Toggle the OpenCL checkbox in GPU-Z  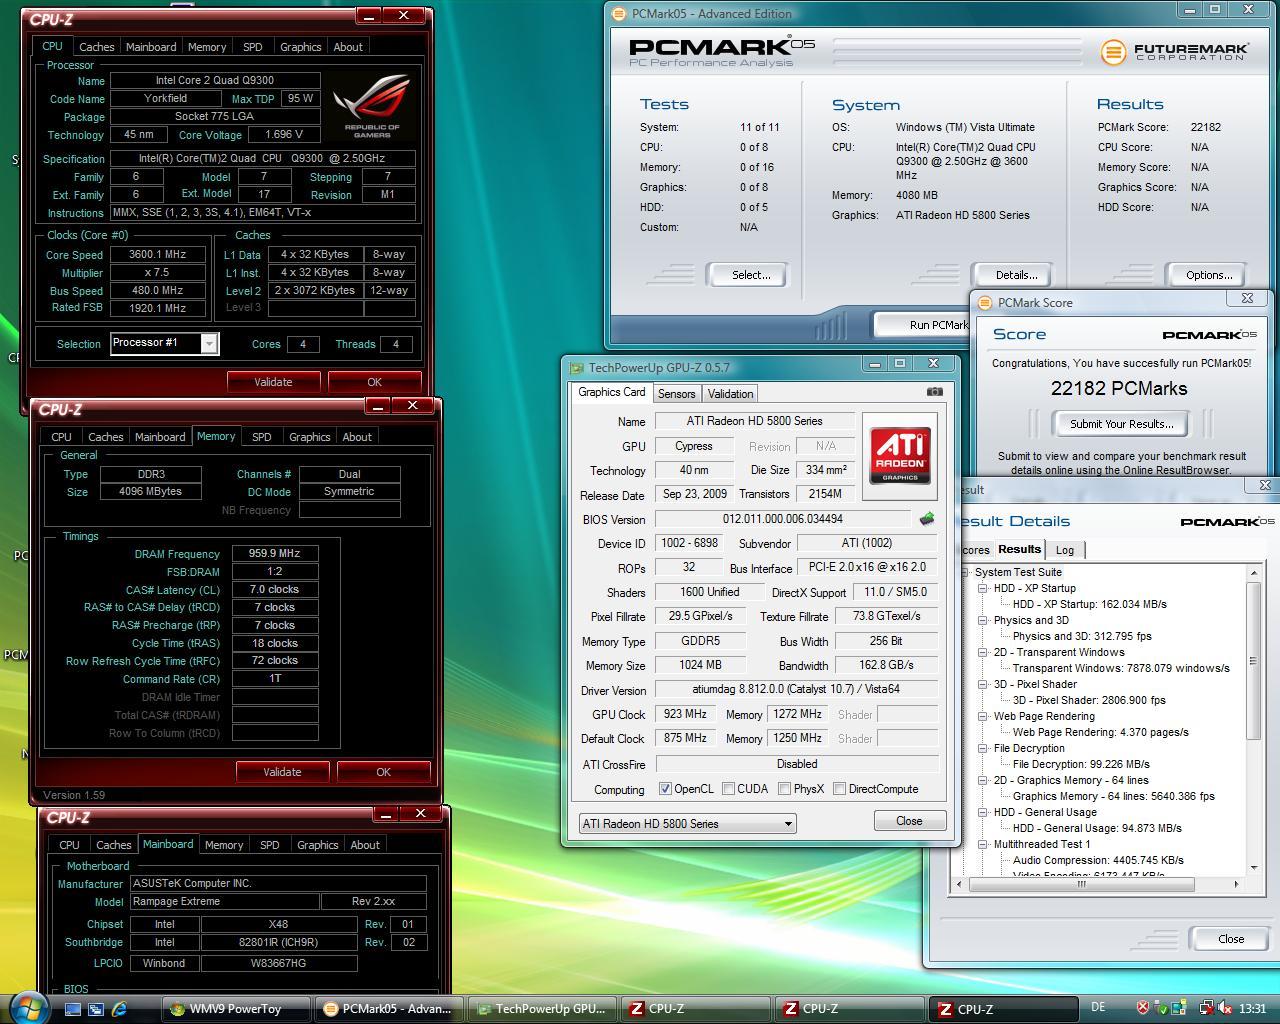point(665,789)
